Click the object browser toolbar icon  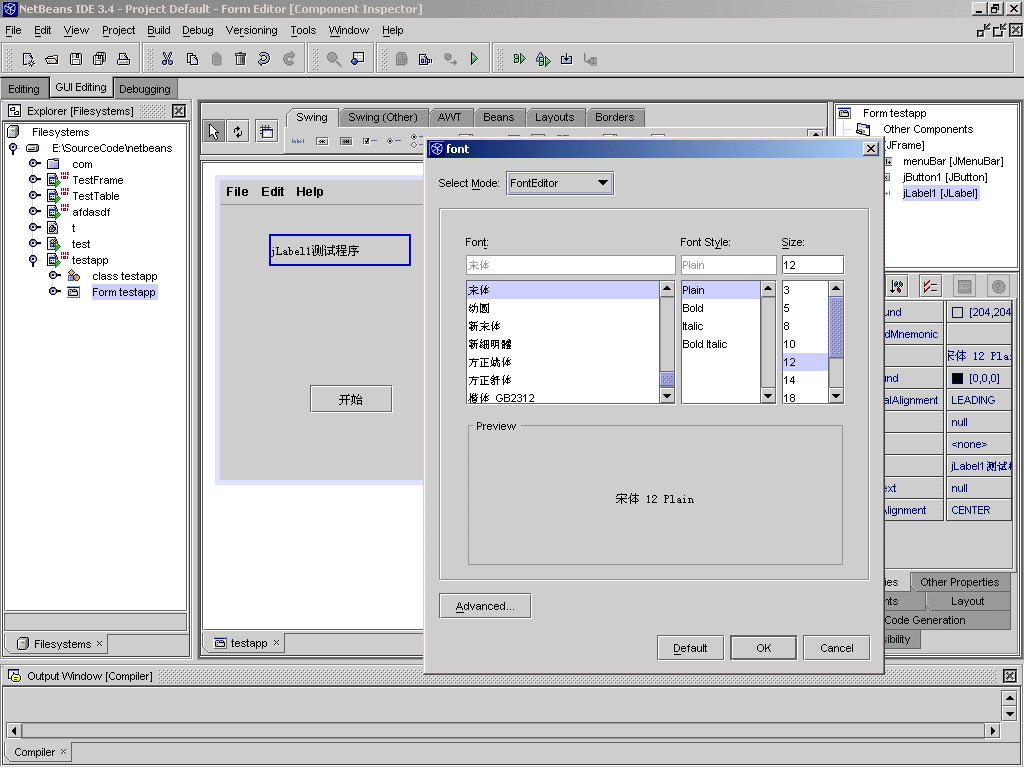358,59
